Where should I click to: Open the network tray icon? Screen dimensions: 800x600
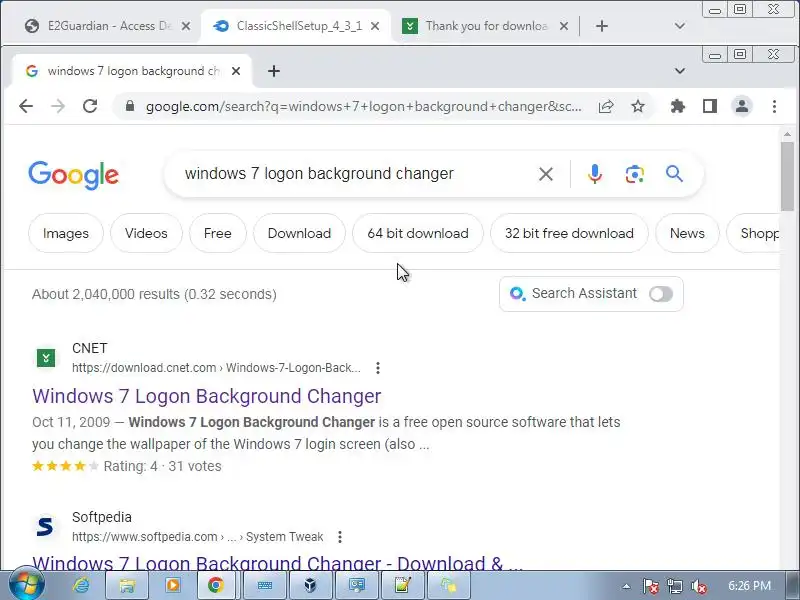pyautogui.click(x=674, y=586)
